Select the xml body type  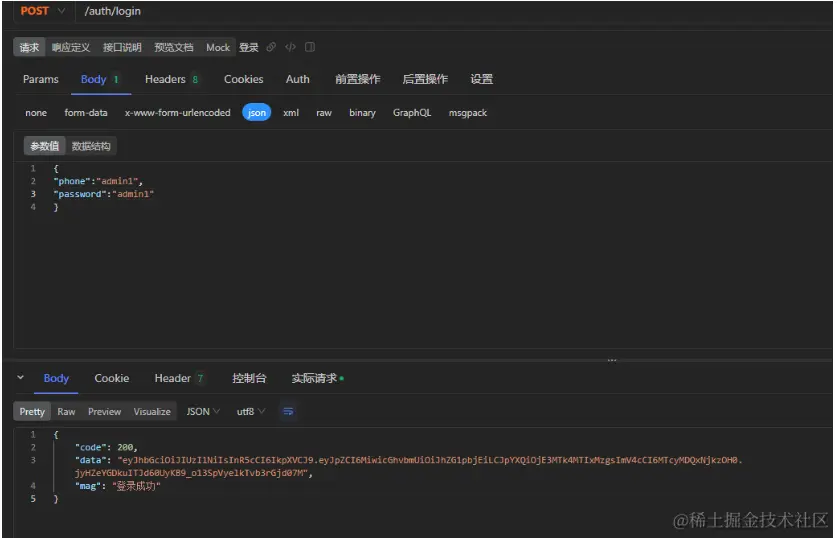point(291,113)
